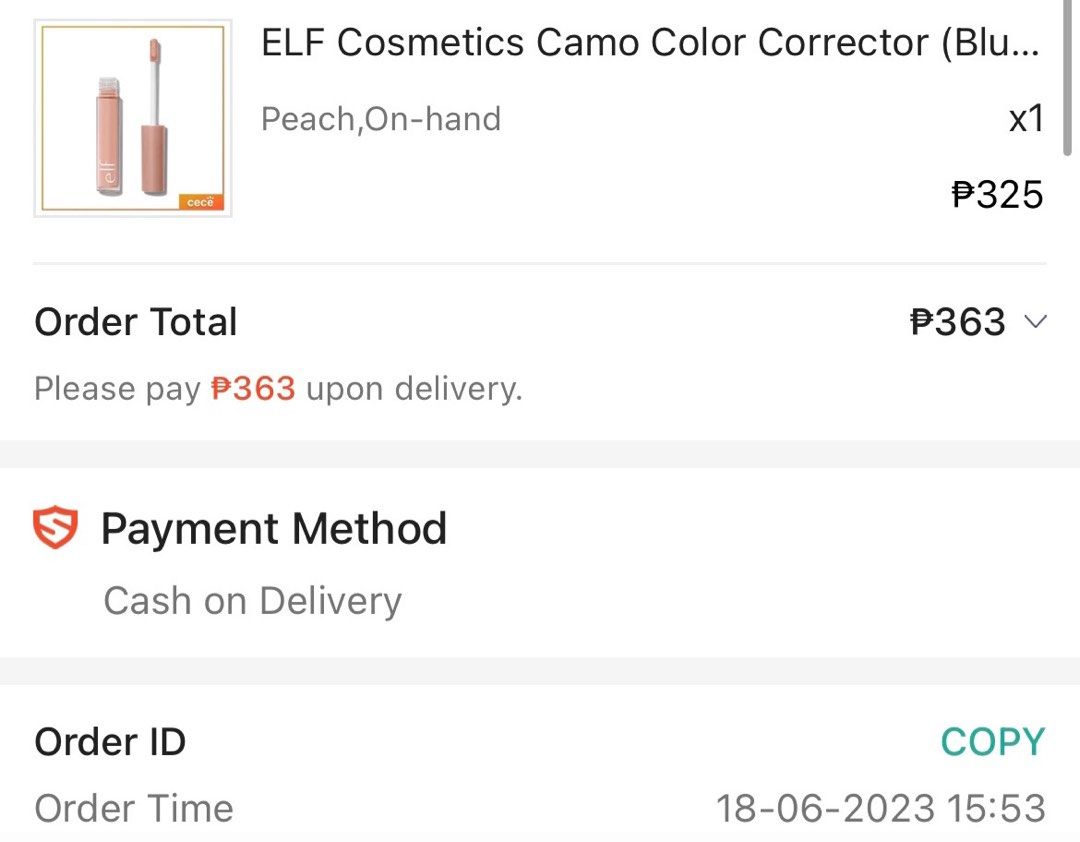Viewport: 1080px width, 842px height.
Task: Tap the ELF concealer product thumbnail
Action: [132, 120]
